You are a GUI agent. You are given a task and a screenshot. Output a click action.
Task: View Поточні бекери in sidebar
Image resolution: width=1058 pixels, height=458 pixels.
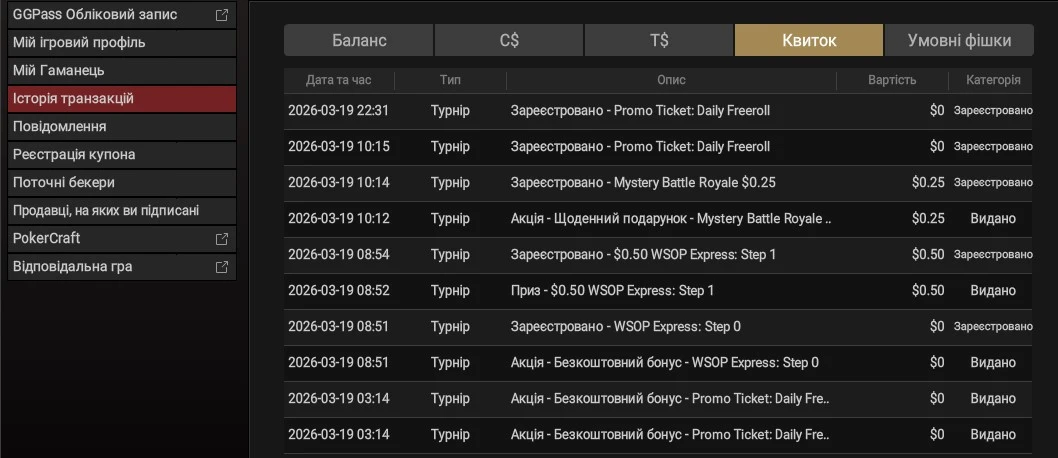click(x=122, y=183)
